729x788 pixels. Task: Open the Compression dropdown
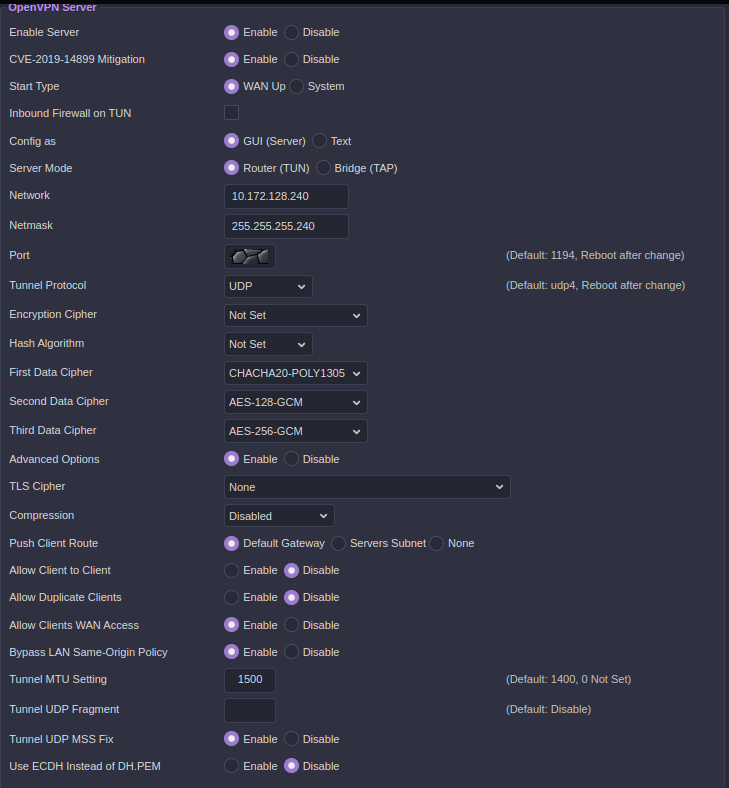coord(279,516)
